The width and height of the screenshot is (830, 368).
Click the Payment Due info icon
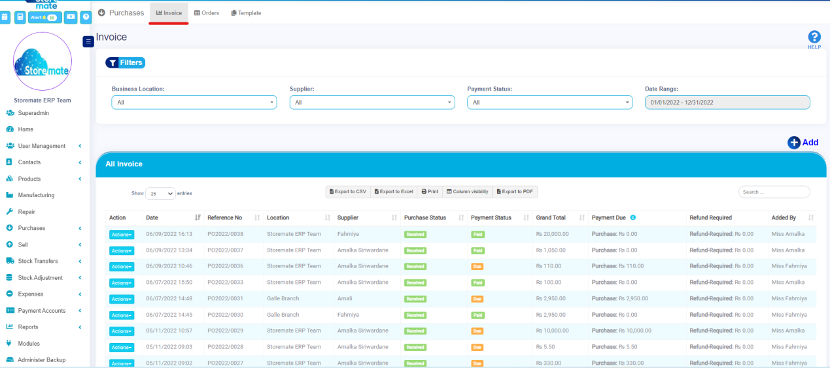click(x=633, y=218)
